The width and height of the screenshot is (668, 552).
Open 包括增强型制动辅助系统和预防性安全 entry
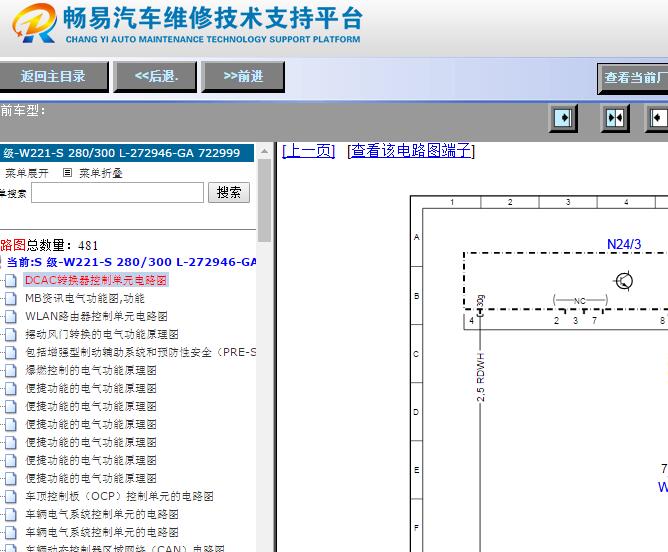[141, 352]
